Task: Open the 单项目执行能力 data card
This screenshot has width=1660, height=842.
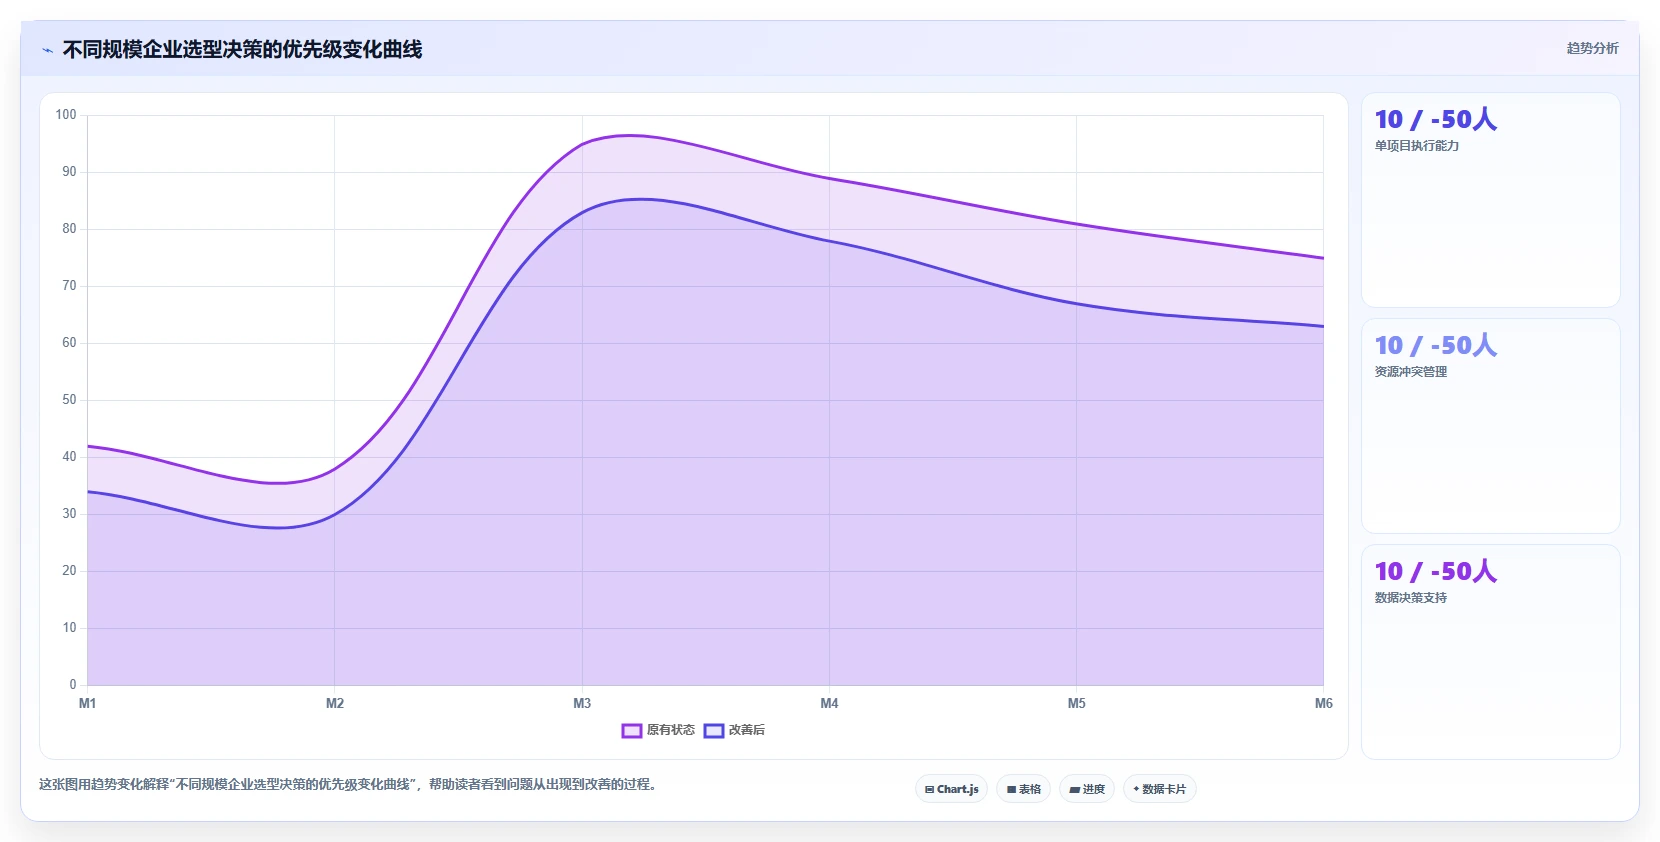Action: pos(1490,200)
